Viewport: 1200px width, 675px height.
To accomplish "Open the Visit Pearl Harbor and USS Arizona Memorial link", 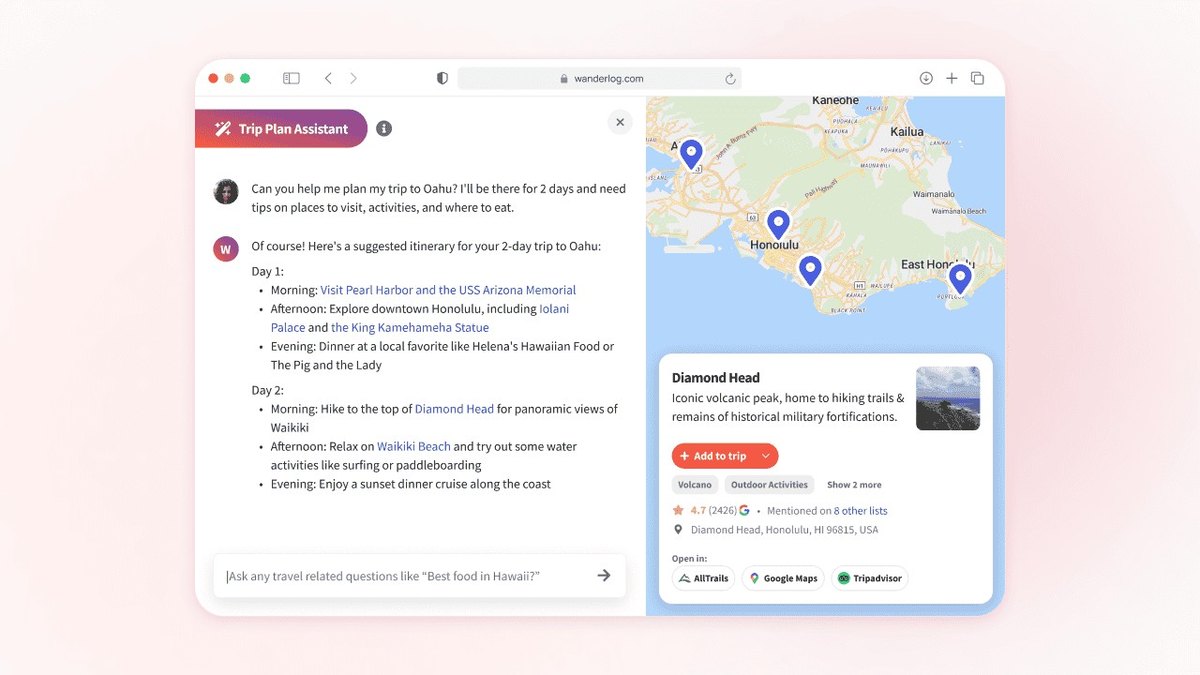I will 448,290.
